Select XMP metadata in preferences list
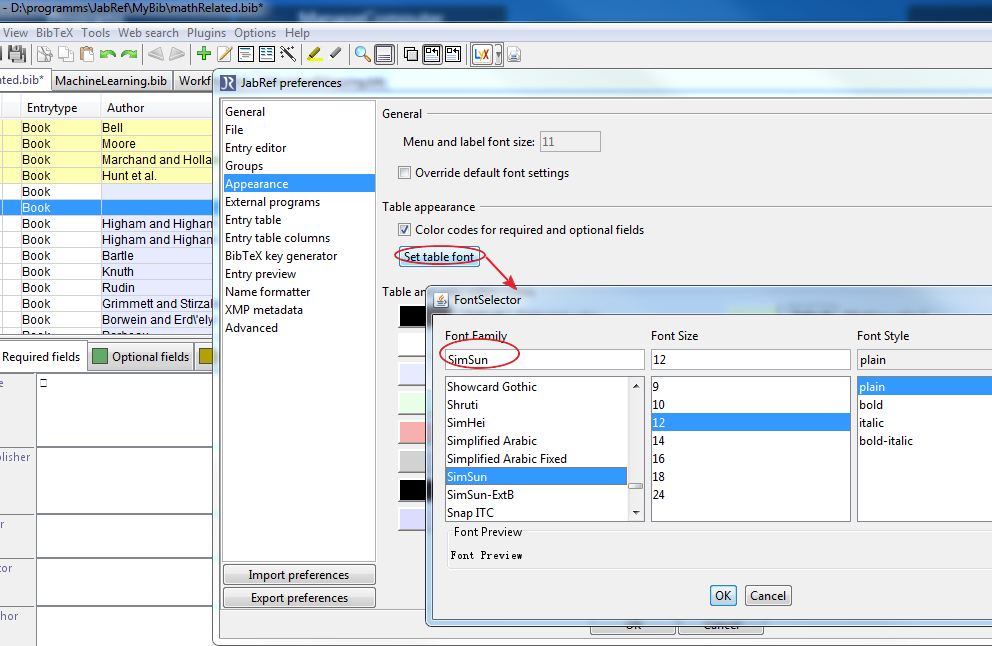Viewport: 992px width, 646px height. pos(299,310)
